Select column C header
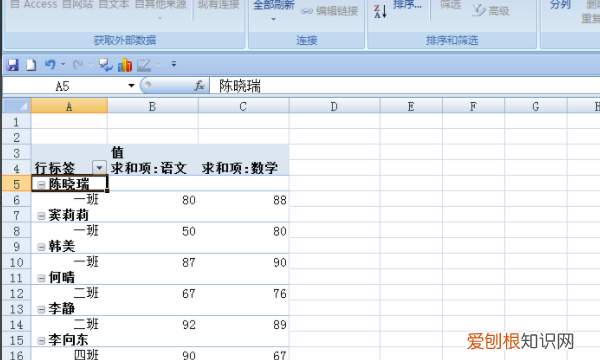This screenshot has height=360, width=600. click(243, 106)
